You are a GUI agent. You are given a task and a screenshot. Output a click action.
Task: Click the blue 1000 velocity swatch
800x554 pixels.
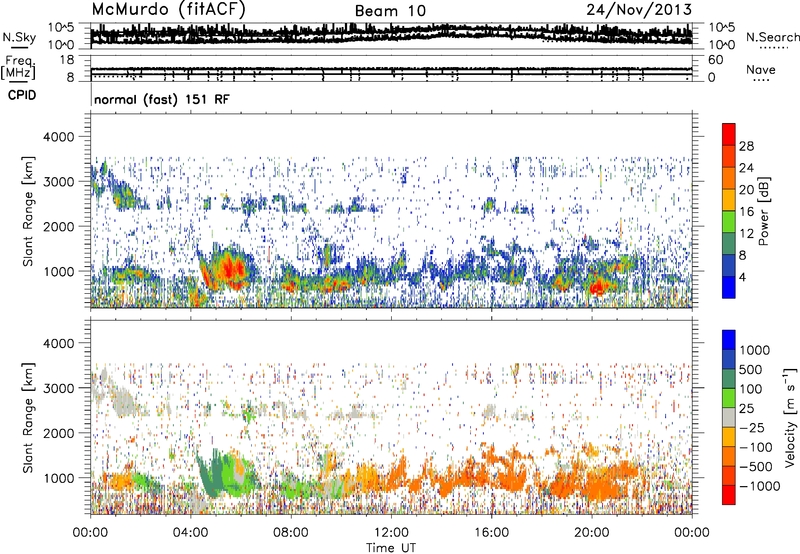pyautogui.click(x=729, y=340)
